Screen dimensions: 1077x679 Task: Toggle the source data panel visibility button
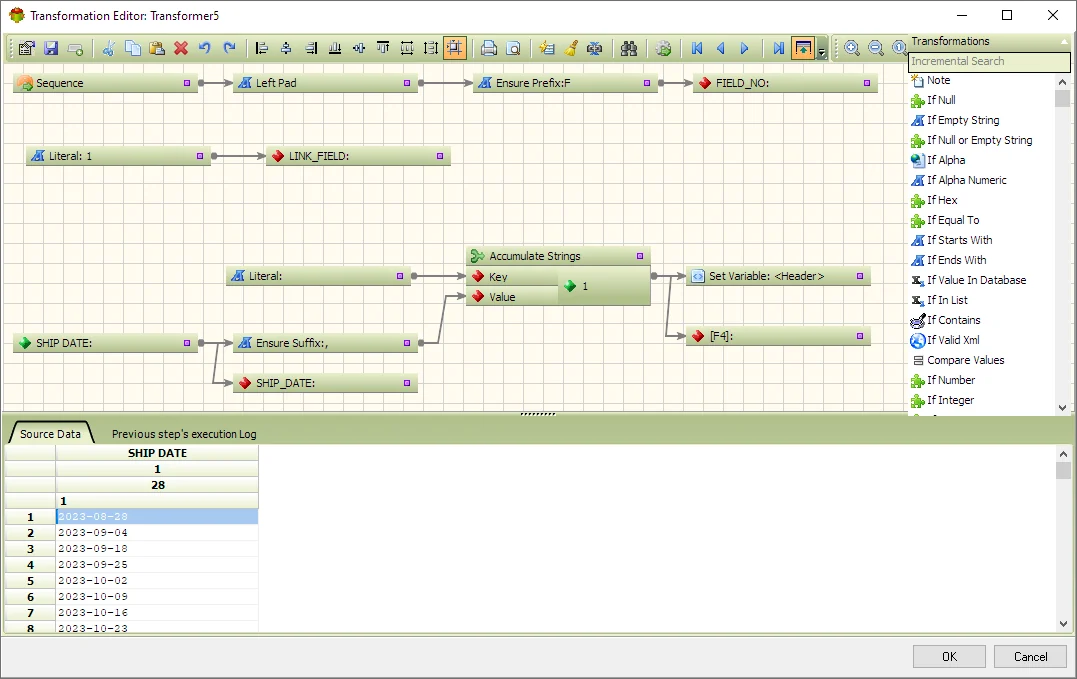[x=802, y=48]
